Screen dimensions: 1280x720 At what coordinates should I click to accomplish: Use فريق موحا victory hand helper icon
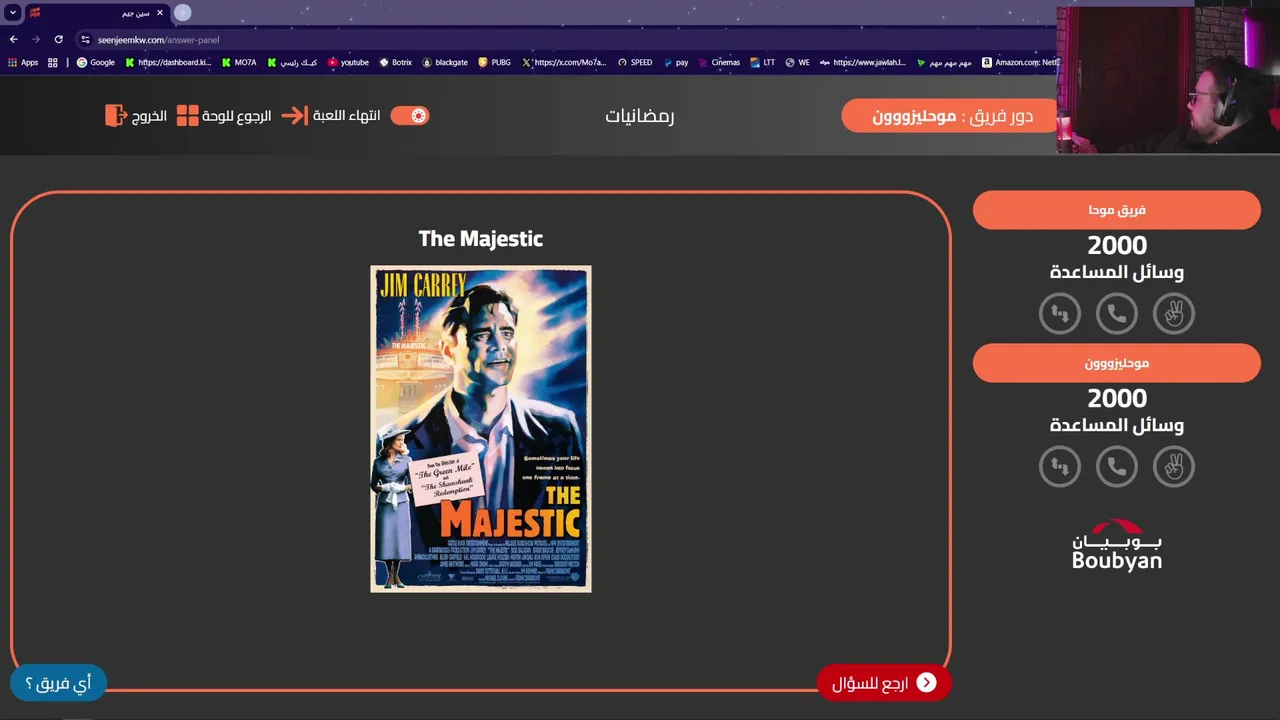1173,314
